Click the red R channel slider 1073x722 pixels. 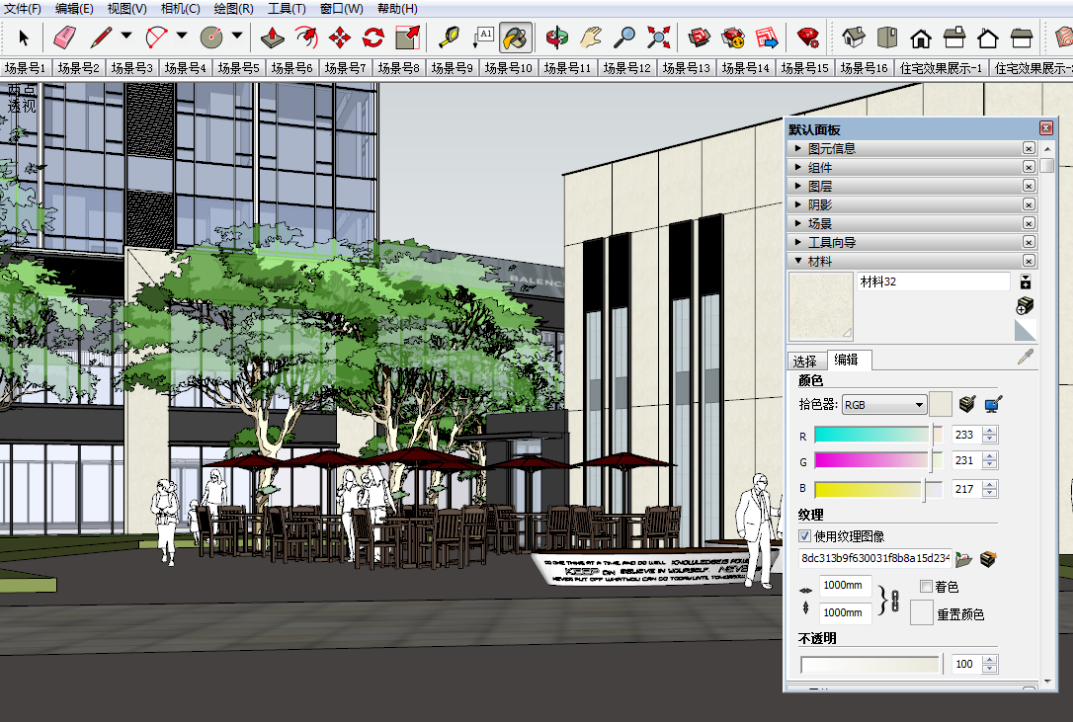pos(877,435)
